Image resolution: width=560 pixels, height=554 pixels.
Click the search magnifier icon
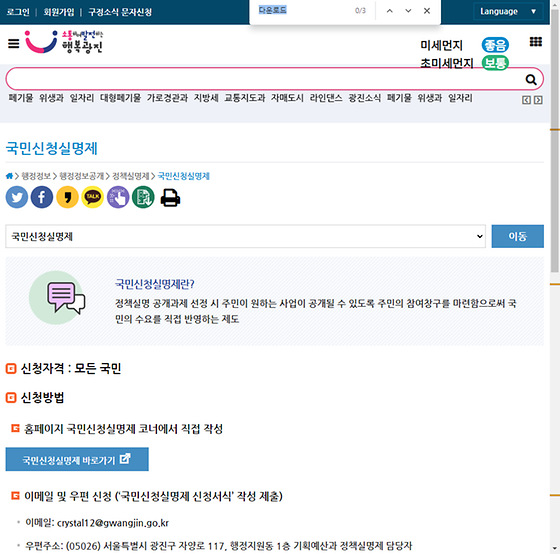click(531, 79)
